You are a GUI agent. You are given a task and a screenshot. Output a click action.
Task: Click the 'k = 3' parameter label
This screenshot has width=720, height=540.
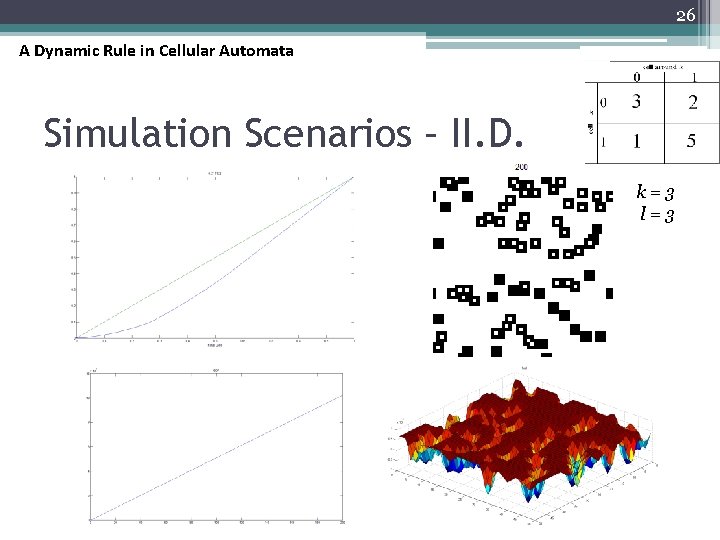pos(655,192)
